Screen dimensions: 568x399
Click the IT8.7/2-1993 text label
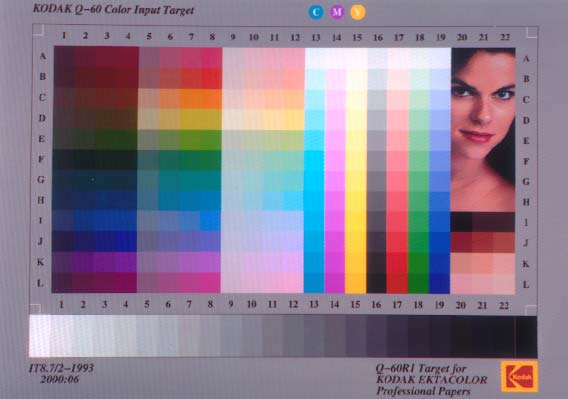point(61,368)
